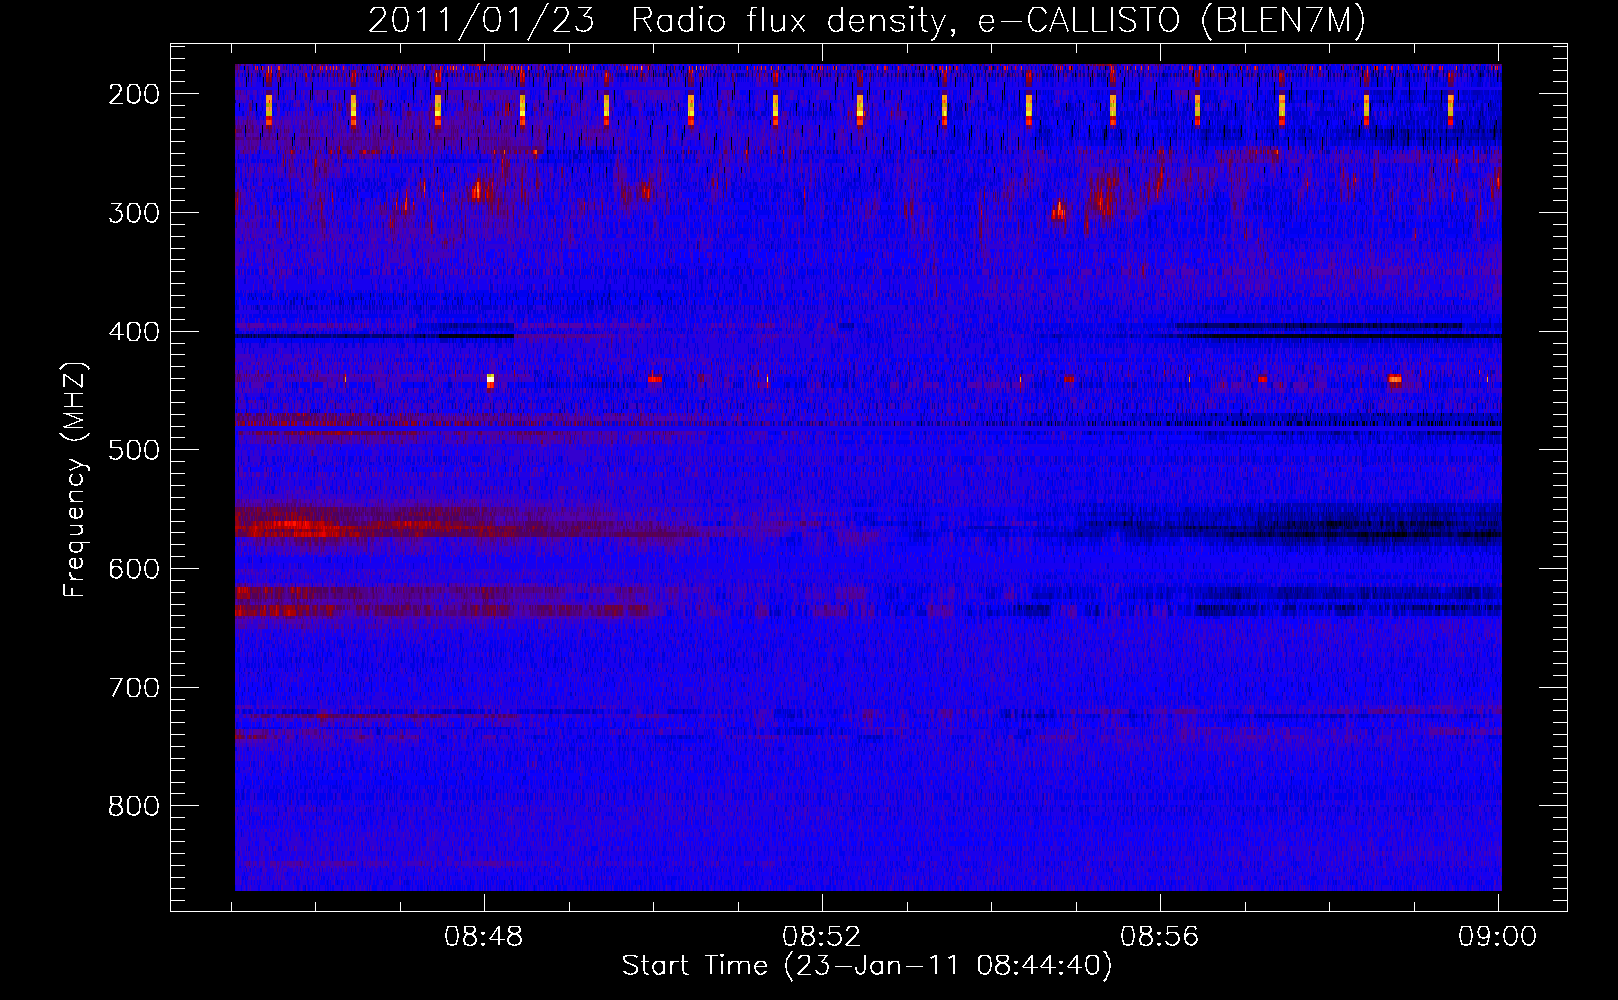1618x1000 pixels.
Task: Click the bright white-yellow burst near 440 MHz at 08:48
Action: click(x=490, y=380)
